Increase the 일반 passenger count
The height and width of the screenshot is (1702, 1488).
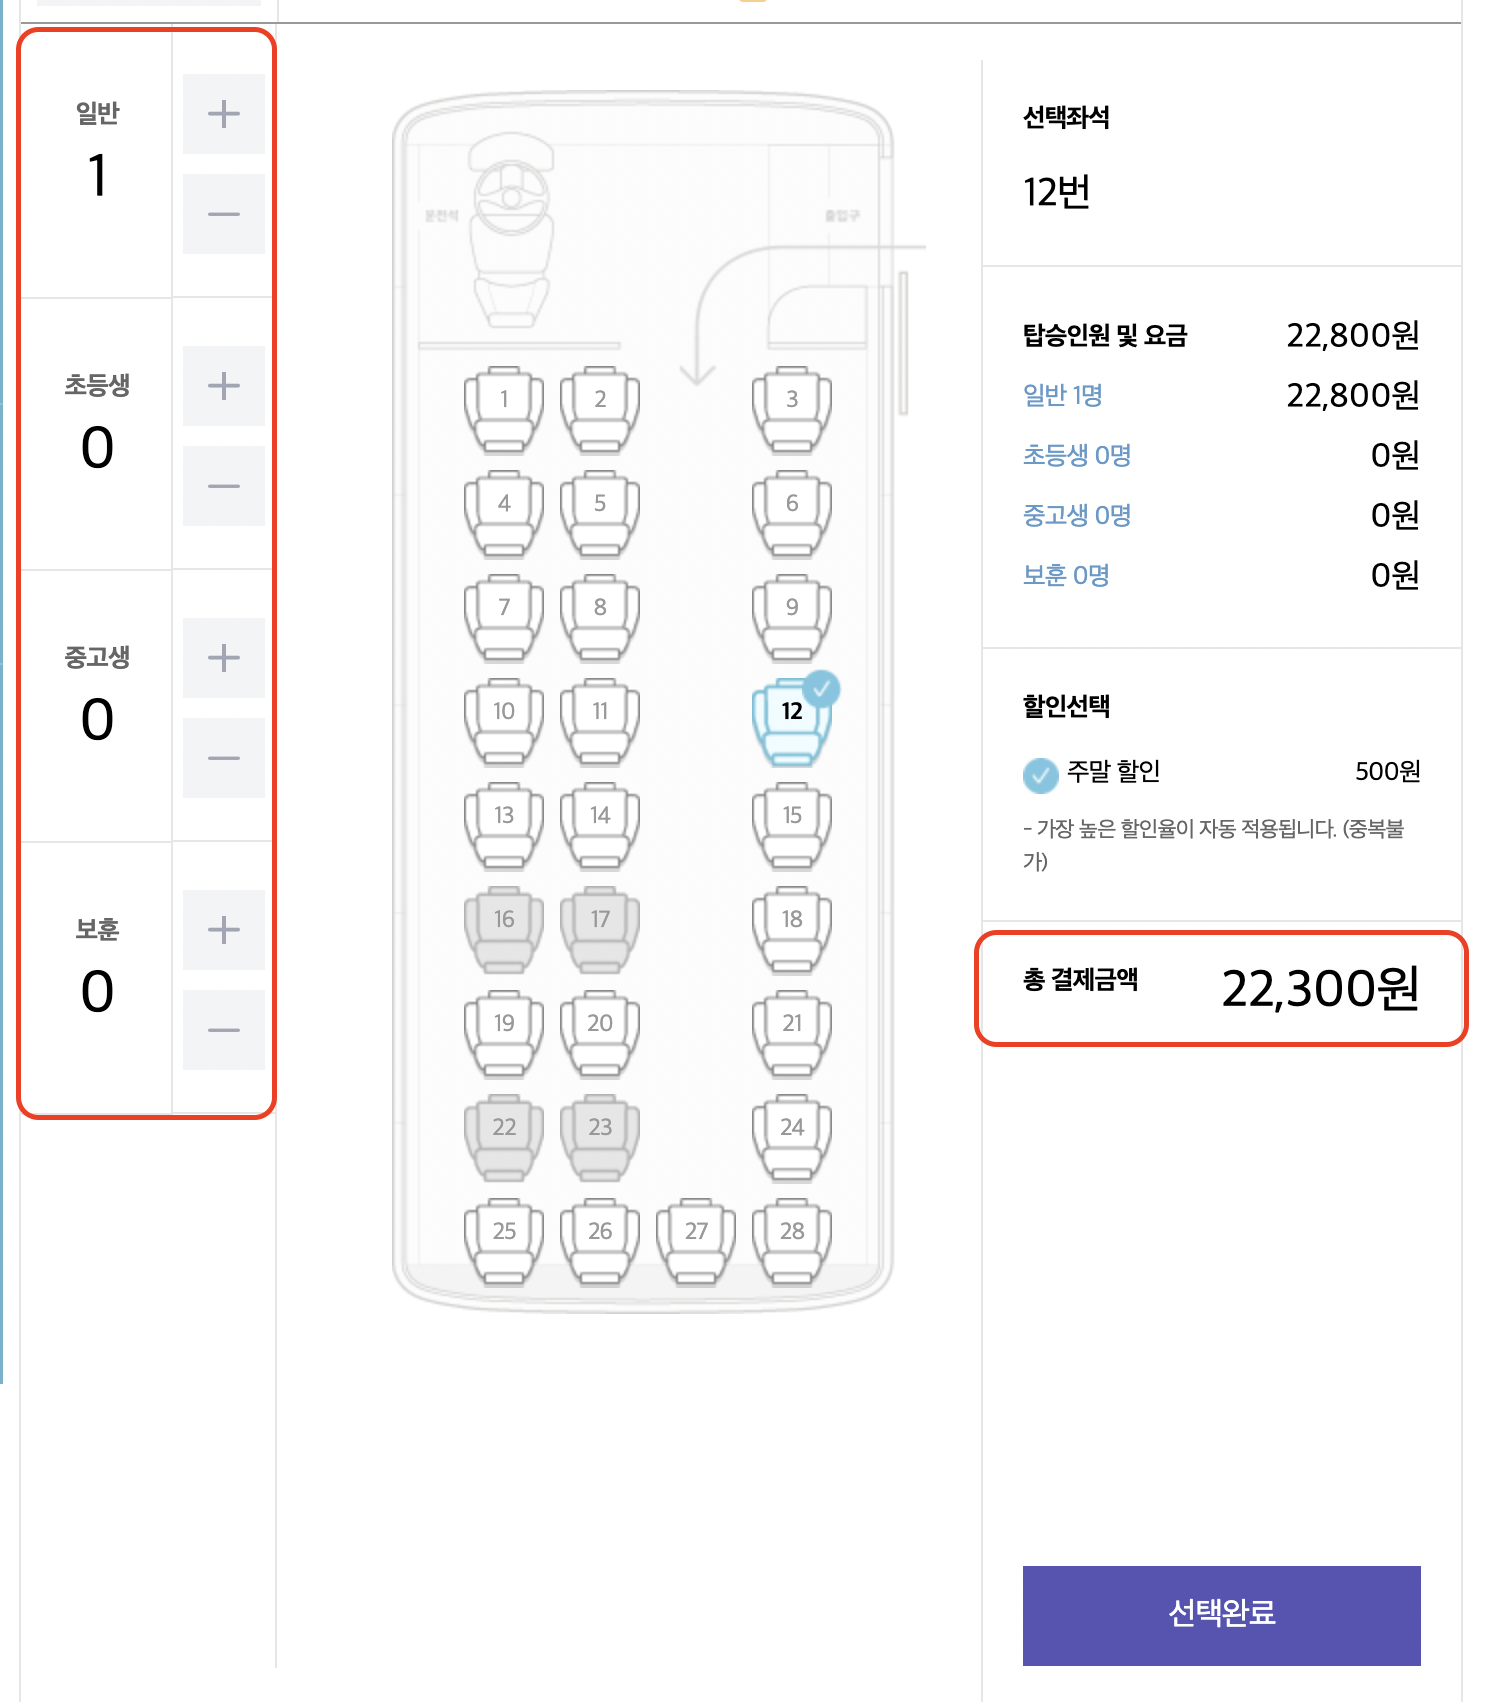tap(223, 114)
